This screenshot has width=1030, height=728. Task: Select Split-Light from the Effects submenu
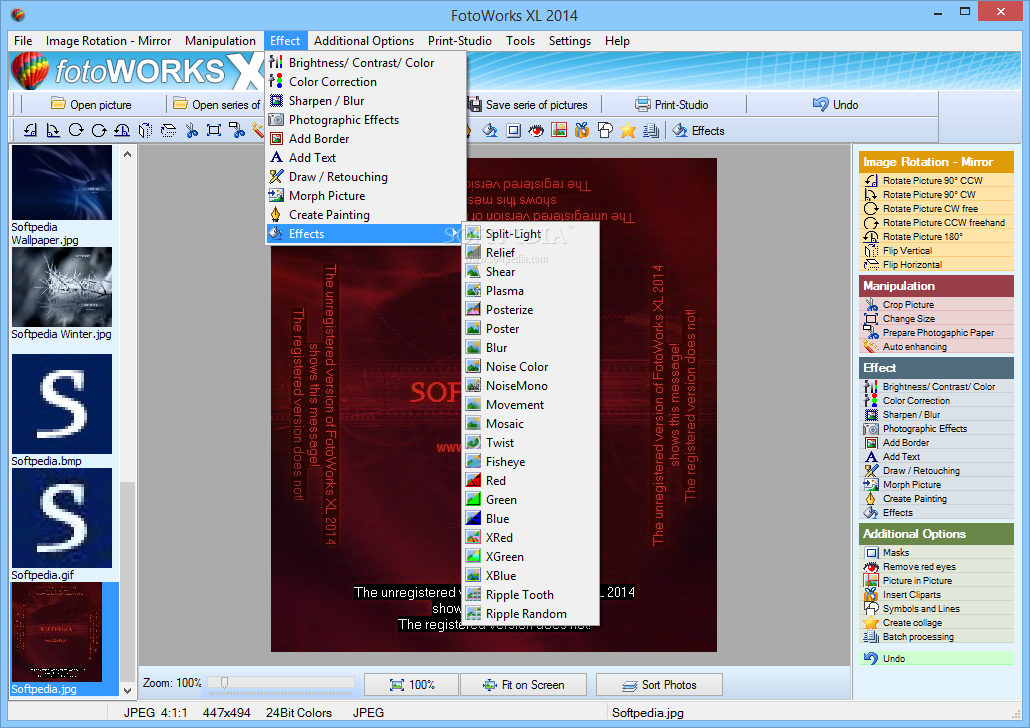click(531, 234)
